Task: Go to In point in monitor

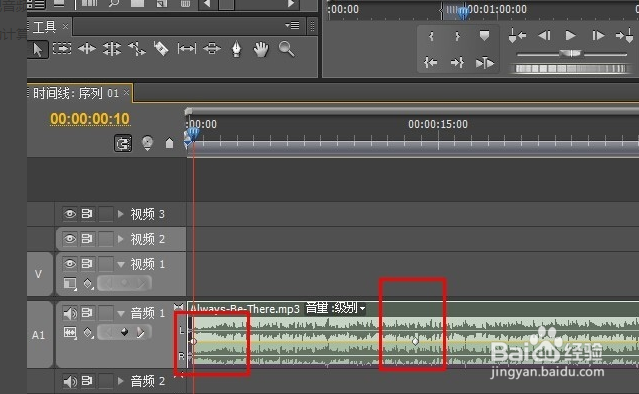Action: coord(431,62)
